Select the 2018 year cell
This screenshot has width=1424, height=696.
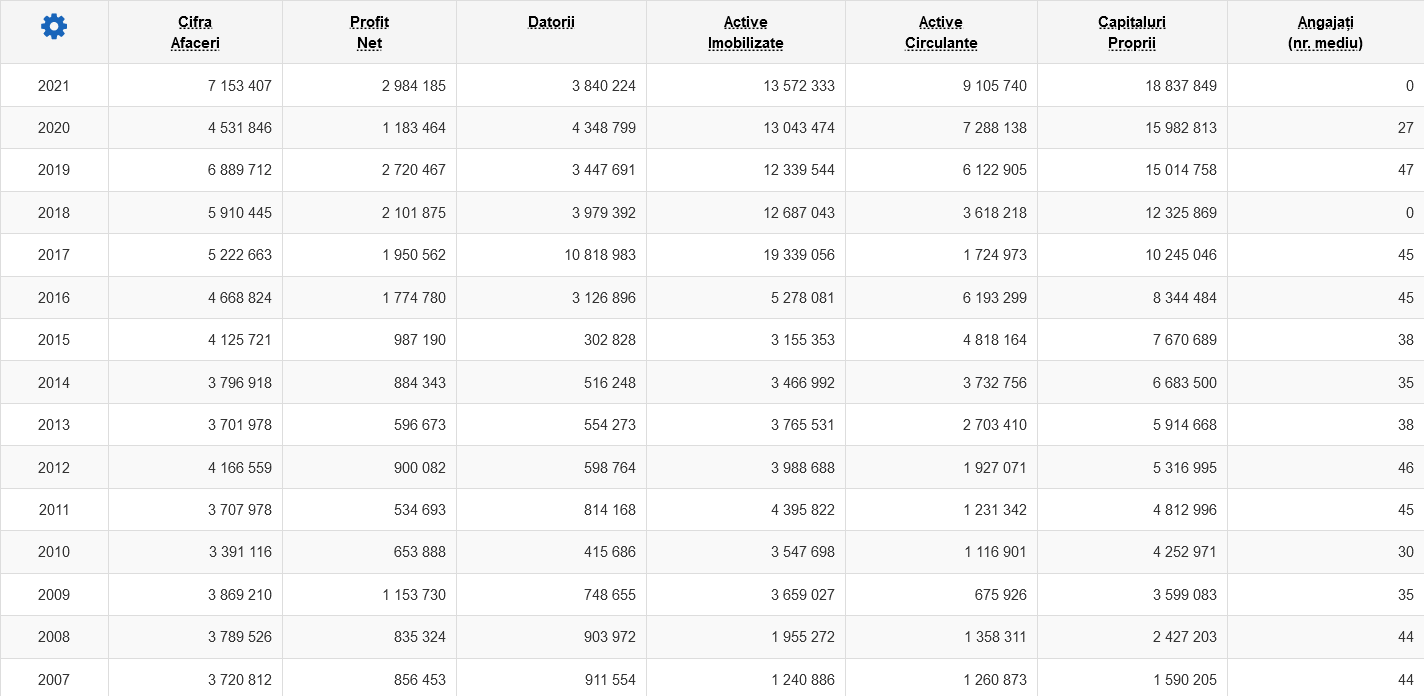pyautogui.click(x=54, y=213)
